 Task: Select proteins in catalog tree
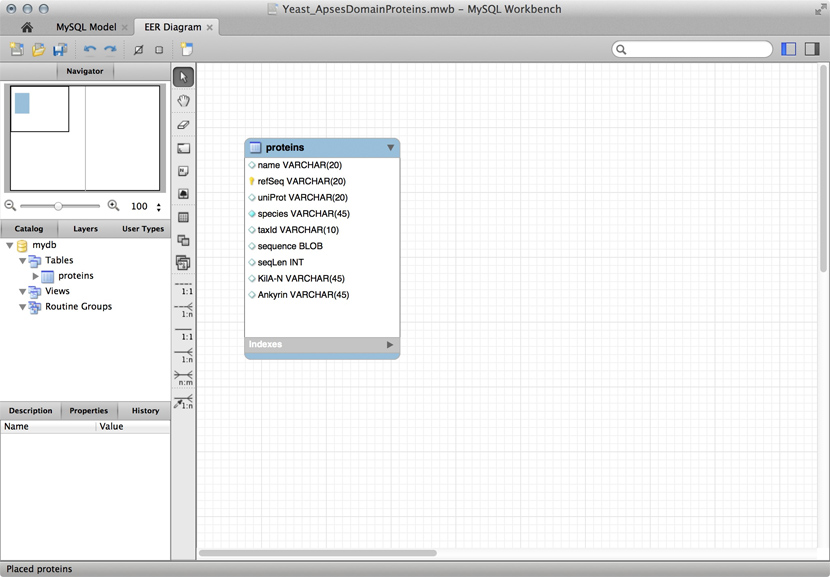(76, 276)
